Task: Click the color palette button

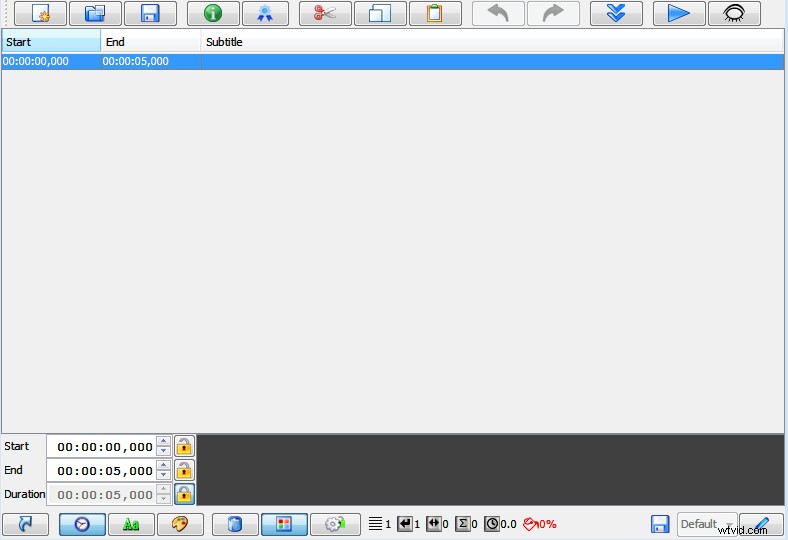Action: tap(180, 524)
